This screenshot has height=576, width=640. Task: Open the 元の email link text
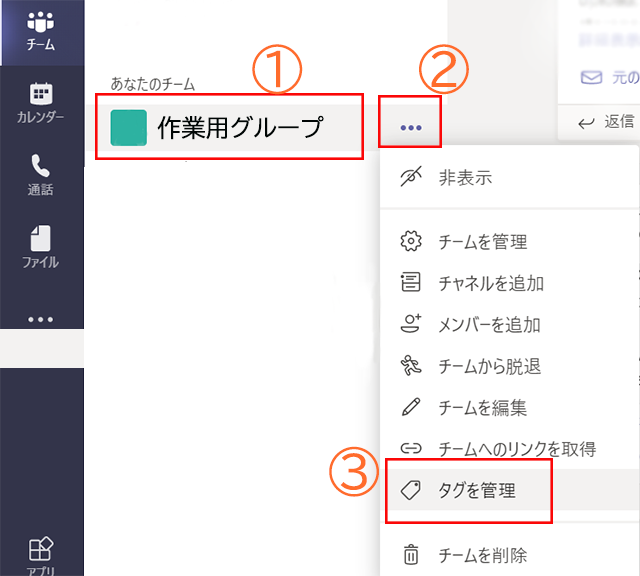625,77
